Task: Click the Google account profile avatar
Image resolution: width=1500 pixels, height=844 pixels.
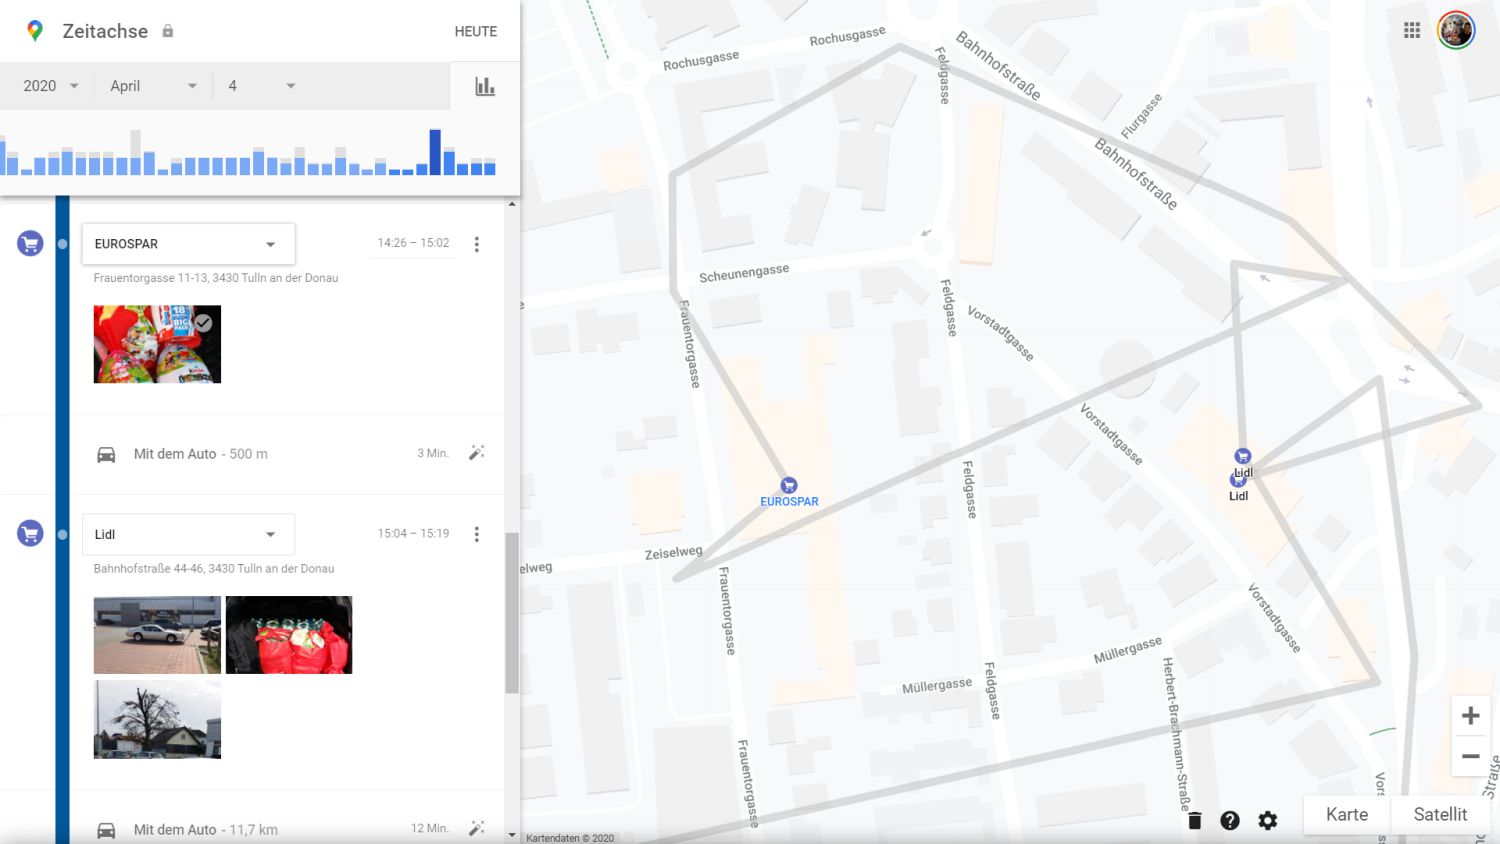Action: [1456, 31]
